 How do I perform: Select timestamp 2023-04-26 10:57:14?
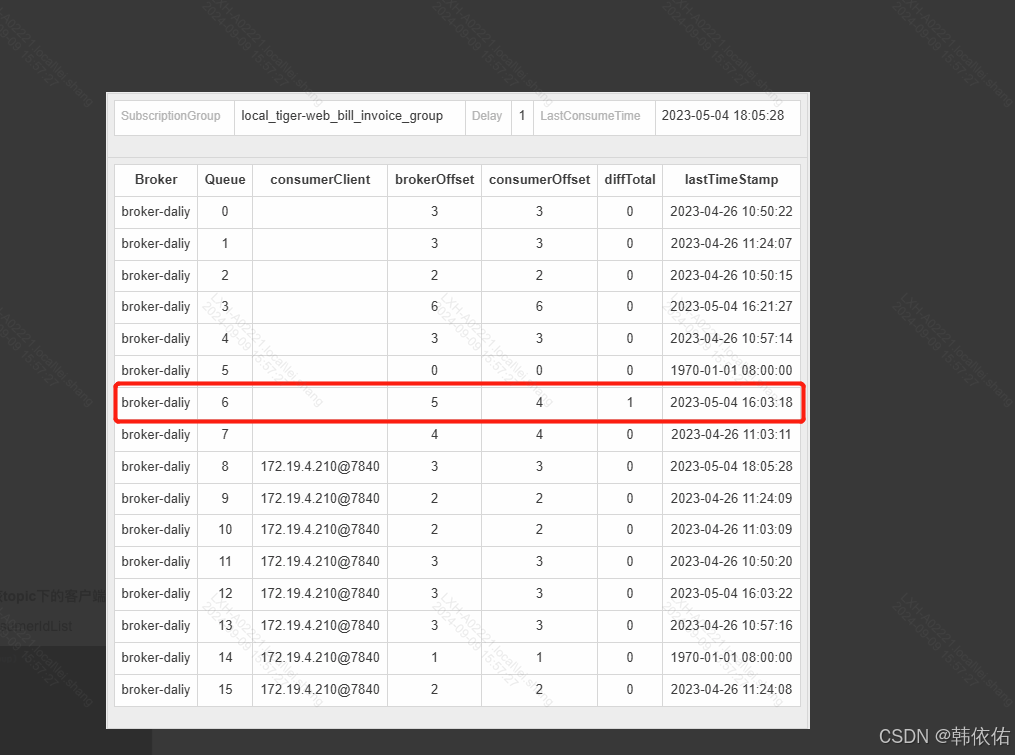[731, 338]
